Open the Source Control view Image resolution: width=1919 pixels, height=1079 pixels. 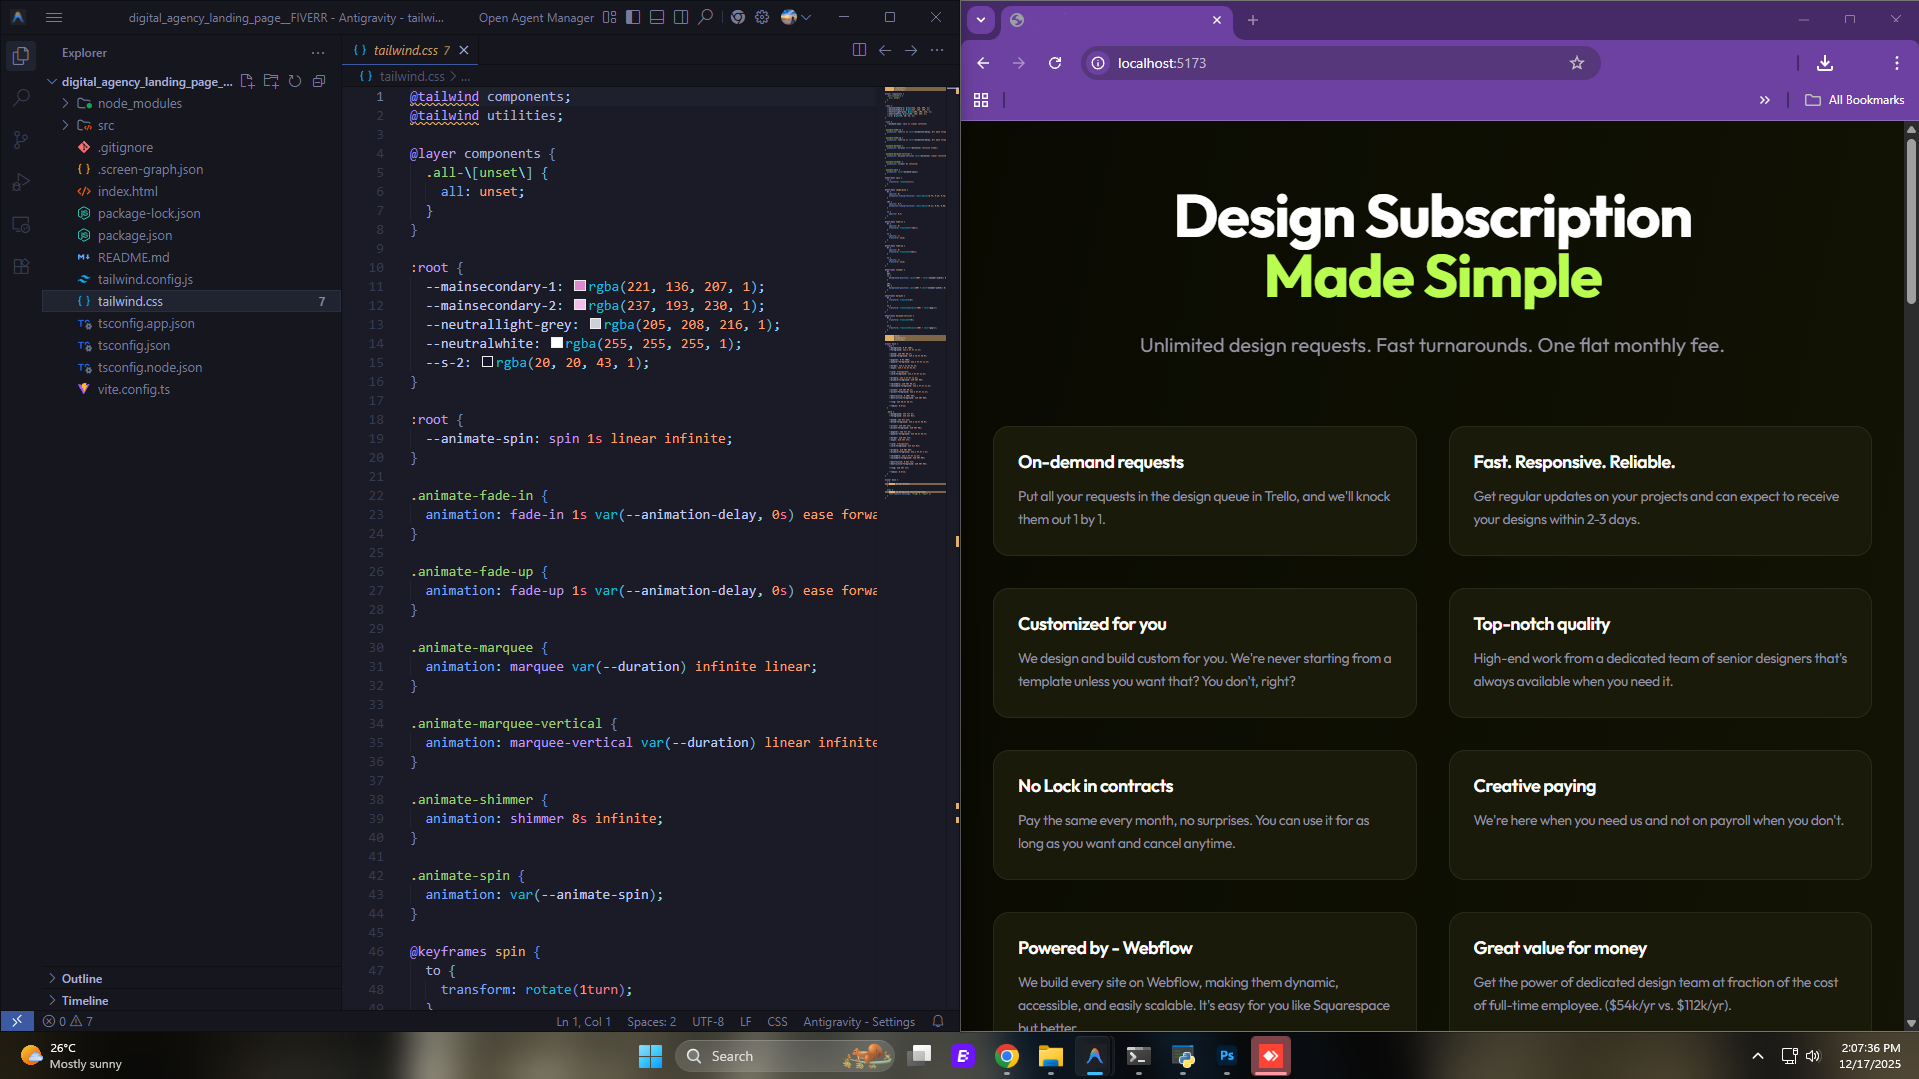20,140
